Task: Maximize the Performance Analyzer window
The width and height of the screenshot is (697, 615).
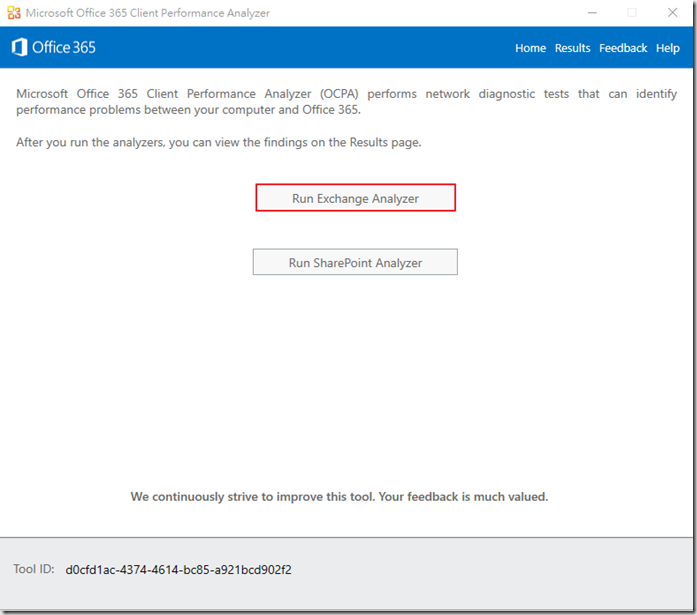Action: 631,13
